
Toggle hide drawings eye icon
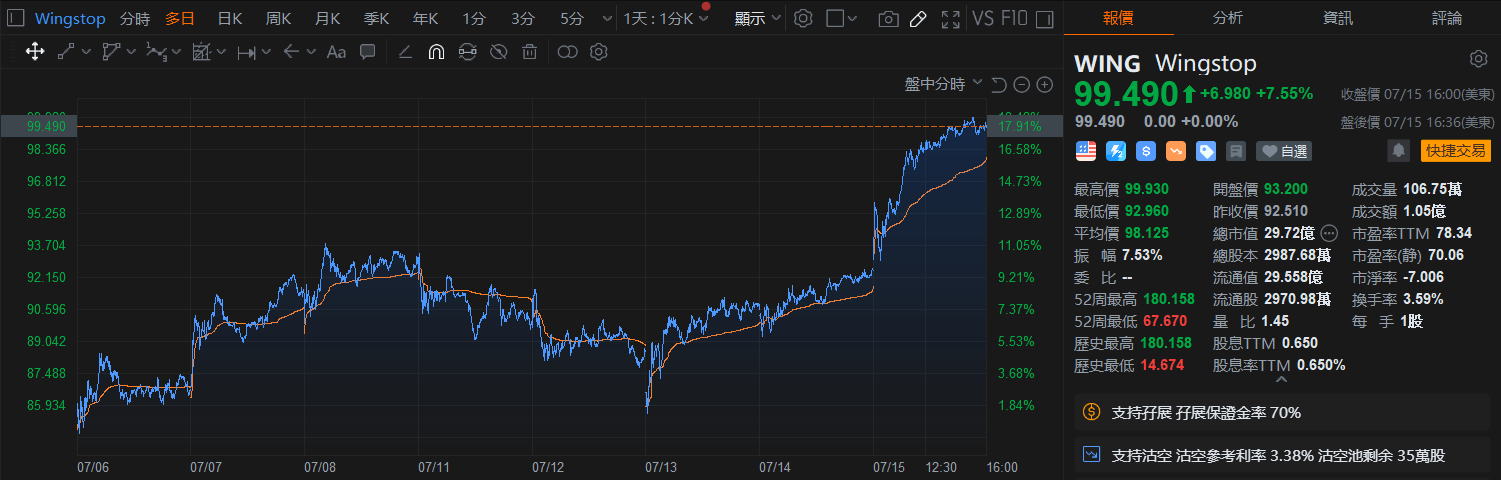498,52
